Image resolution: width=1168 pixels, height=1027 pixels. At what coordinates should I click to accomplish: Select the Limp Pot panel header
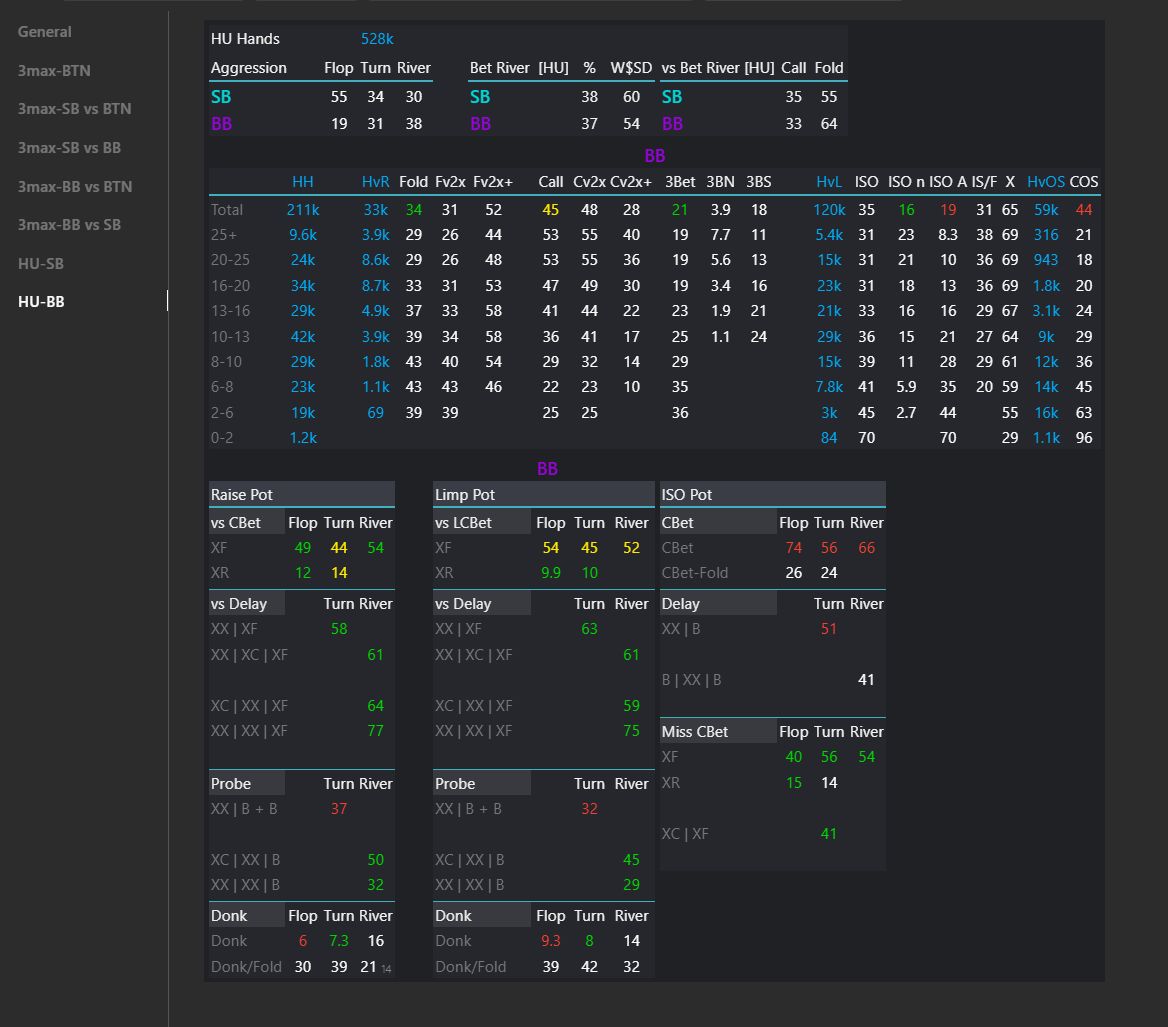(x=465, y=495)
